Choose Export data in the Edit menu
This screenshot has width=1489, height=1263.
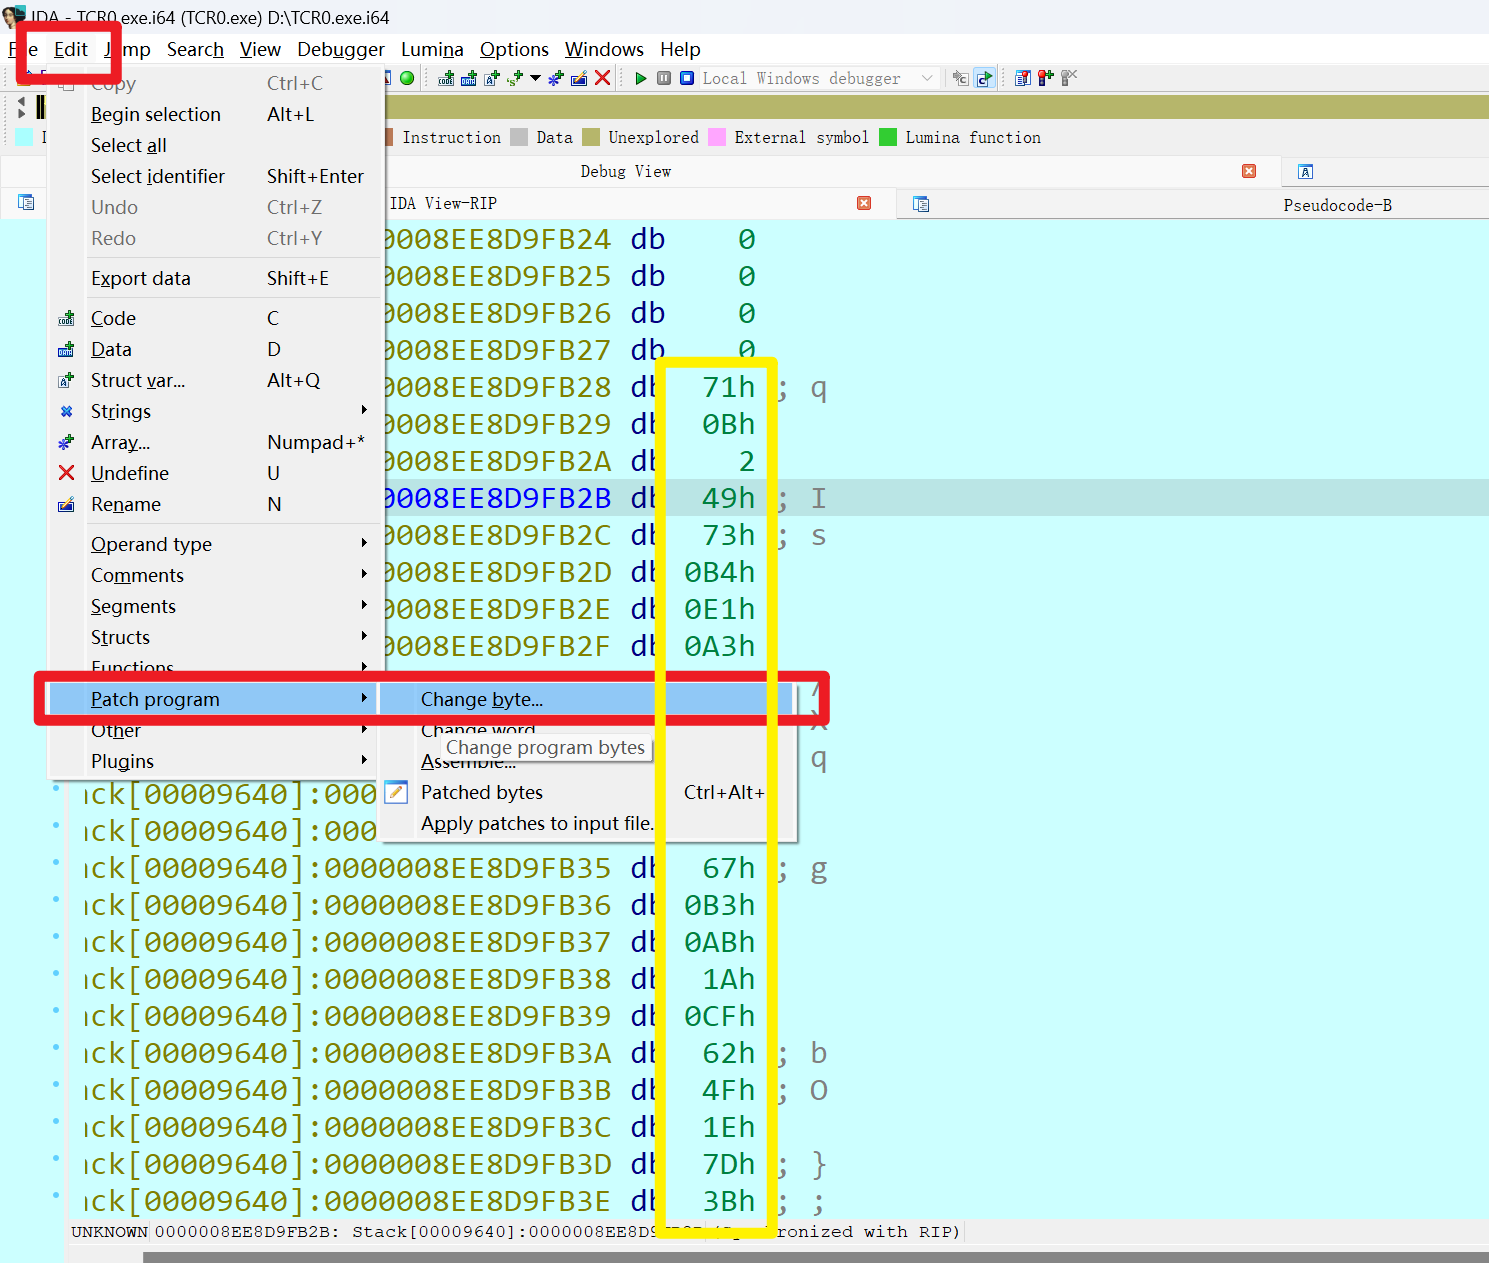coord(141,278)
